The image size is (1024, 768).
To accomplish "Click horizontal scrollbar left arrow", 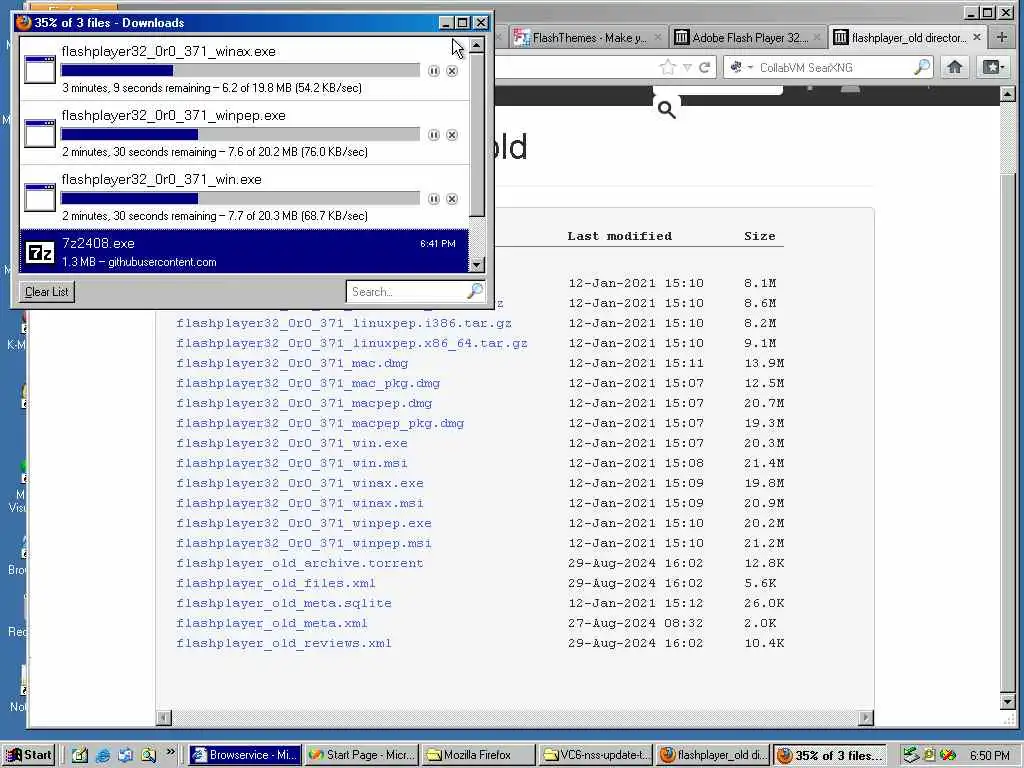I will pos(164,718).
